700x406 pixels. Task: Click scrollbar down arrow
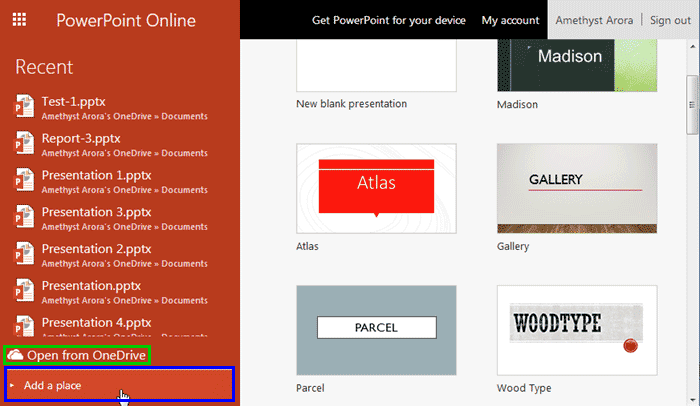(692, 400)
